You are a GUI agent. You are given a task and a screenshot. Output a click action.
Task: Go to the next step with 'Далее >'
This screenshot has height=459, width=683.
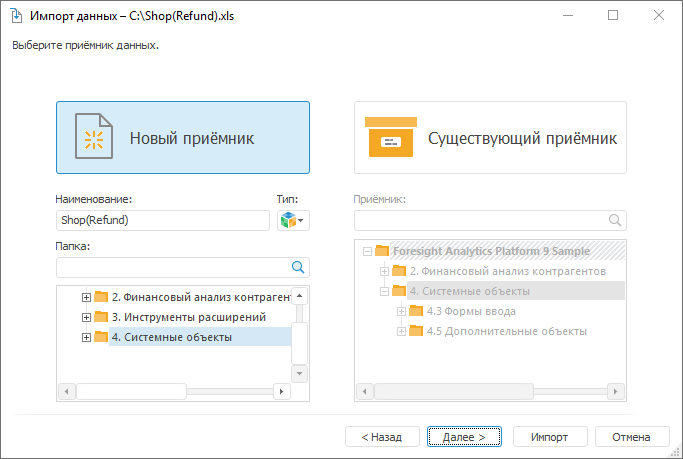coord(464,437)
